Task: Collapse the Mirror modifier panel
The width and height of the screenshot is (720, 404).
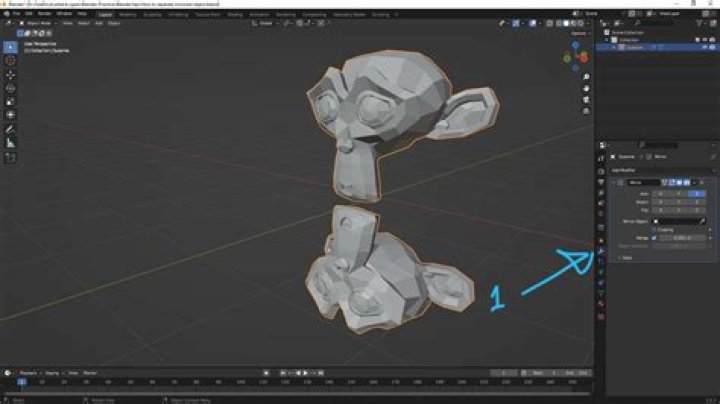Action: (613, 183)
